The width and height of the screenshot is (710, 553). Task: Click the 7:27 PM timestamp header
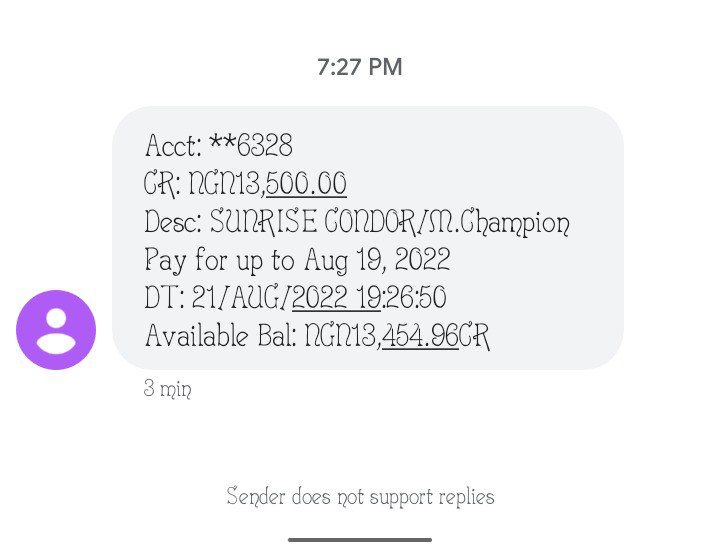[360, 67]
